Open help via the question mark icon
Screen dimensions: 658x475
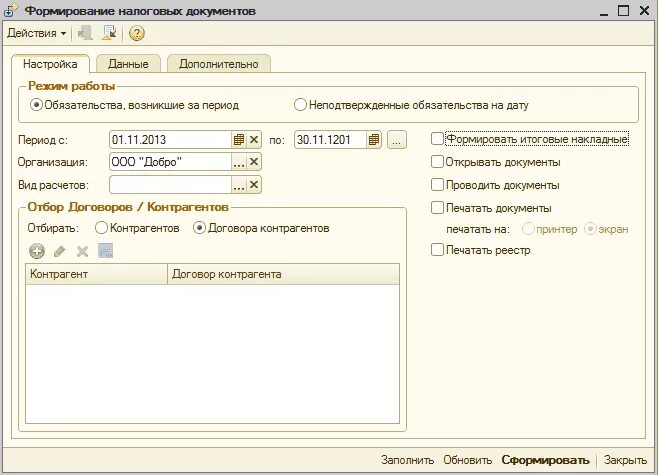[136, 33]
